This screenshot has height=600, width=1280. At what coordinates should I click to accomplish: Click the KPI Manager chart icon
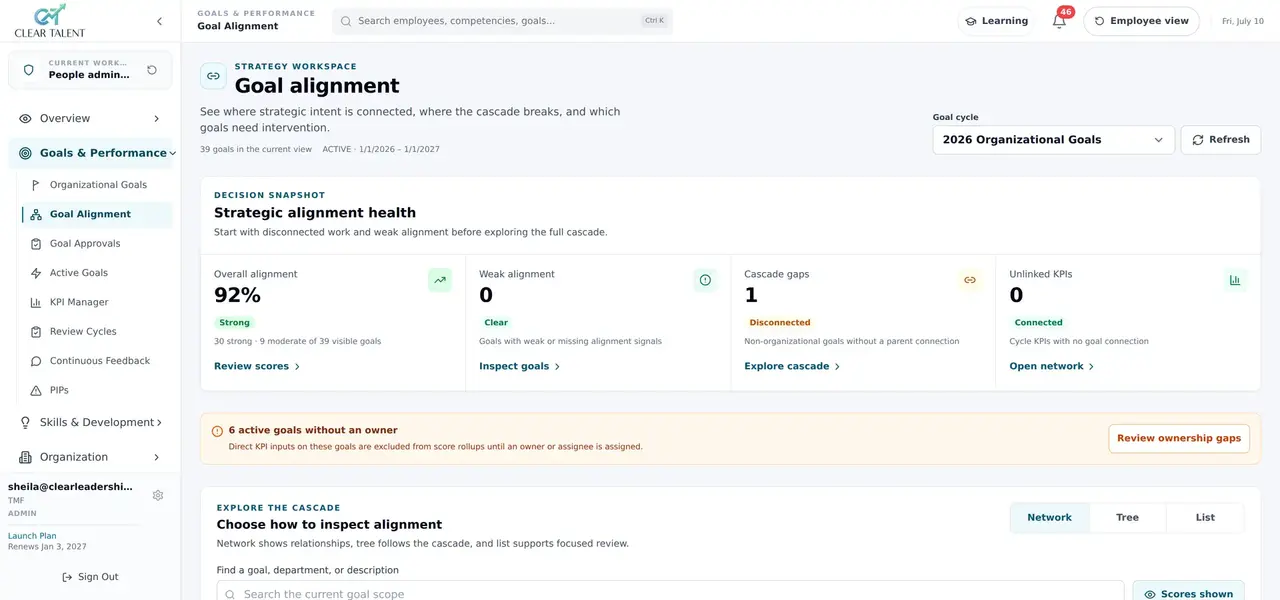tap(36, 302)
